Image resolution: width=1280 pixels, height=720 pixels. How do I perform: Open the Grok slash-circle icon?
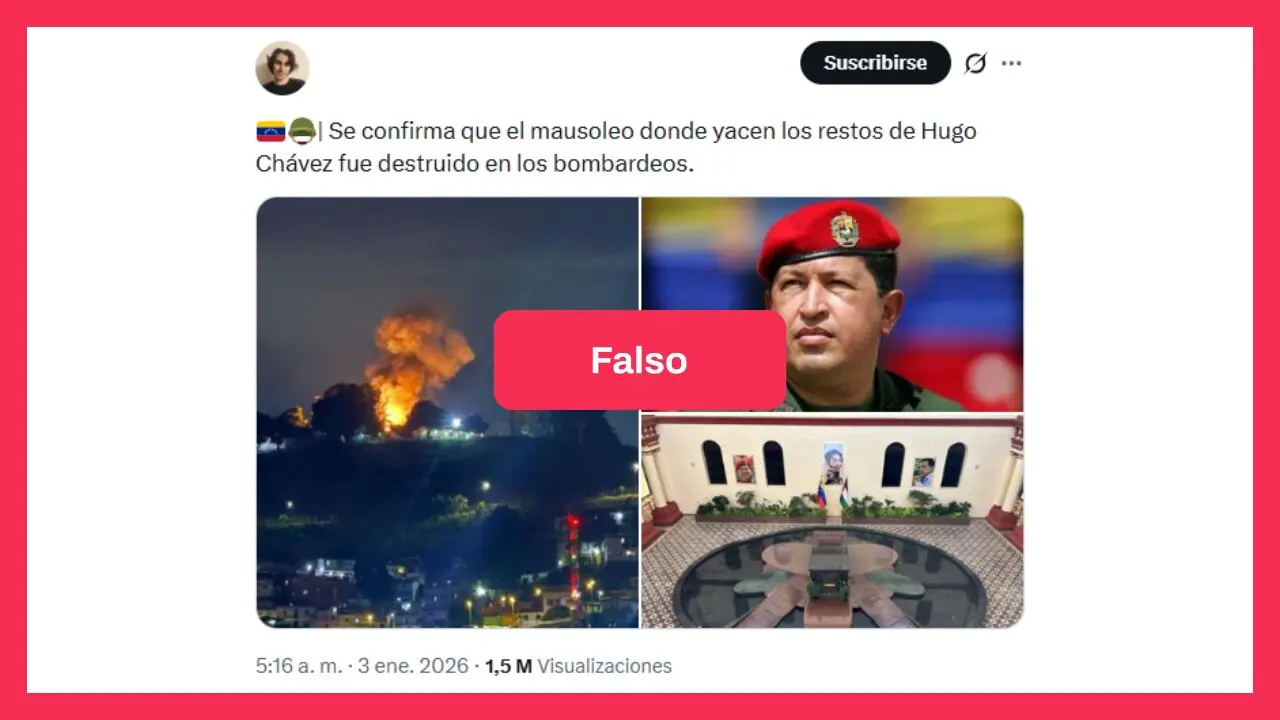click(975, 63)
